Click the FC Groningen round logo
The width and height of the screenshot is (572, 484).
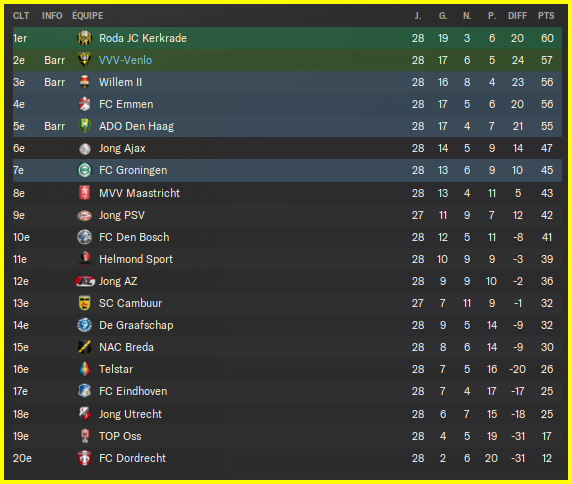coord(85,170)
